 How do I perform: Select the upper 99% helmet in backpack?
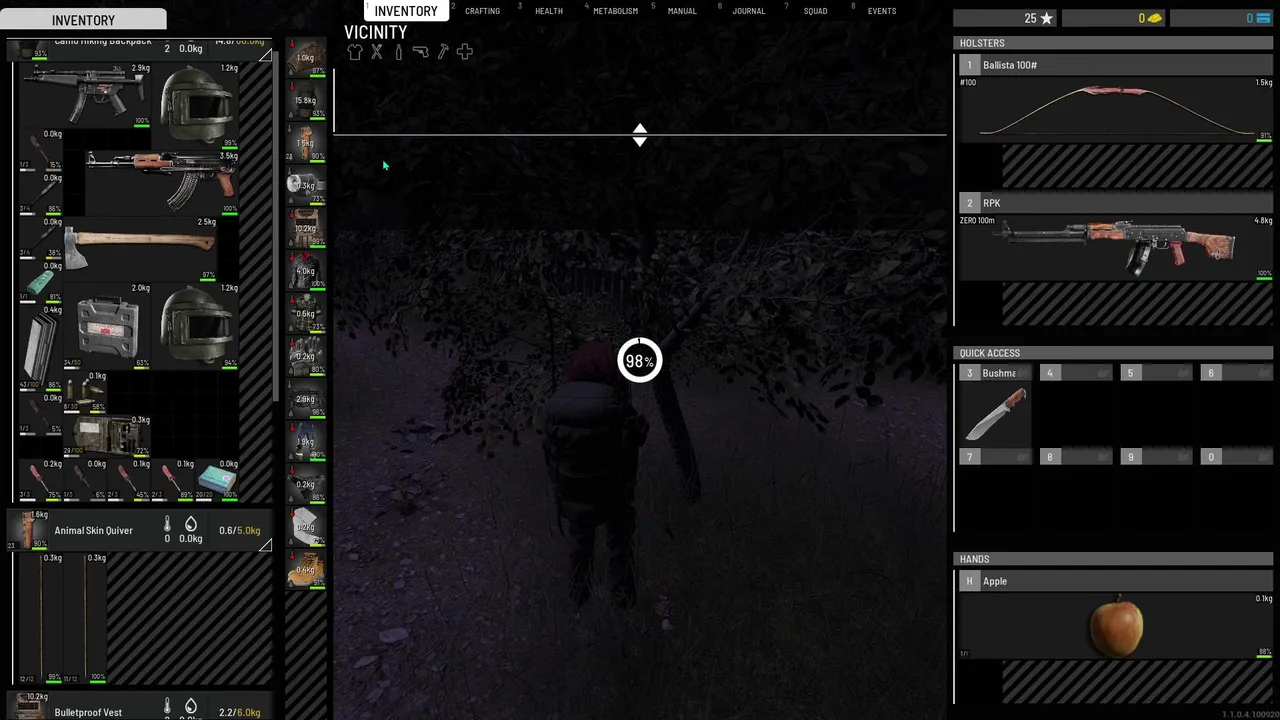pos(197,104)
